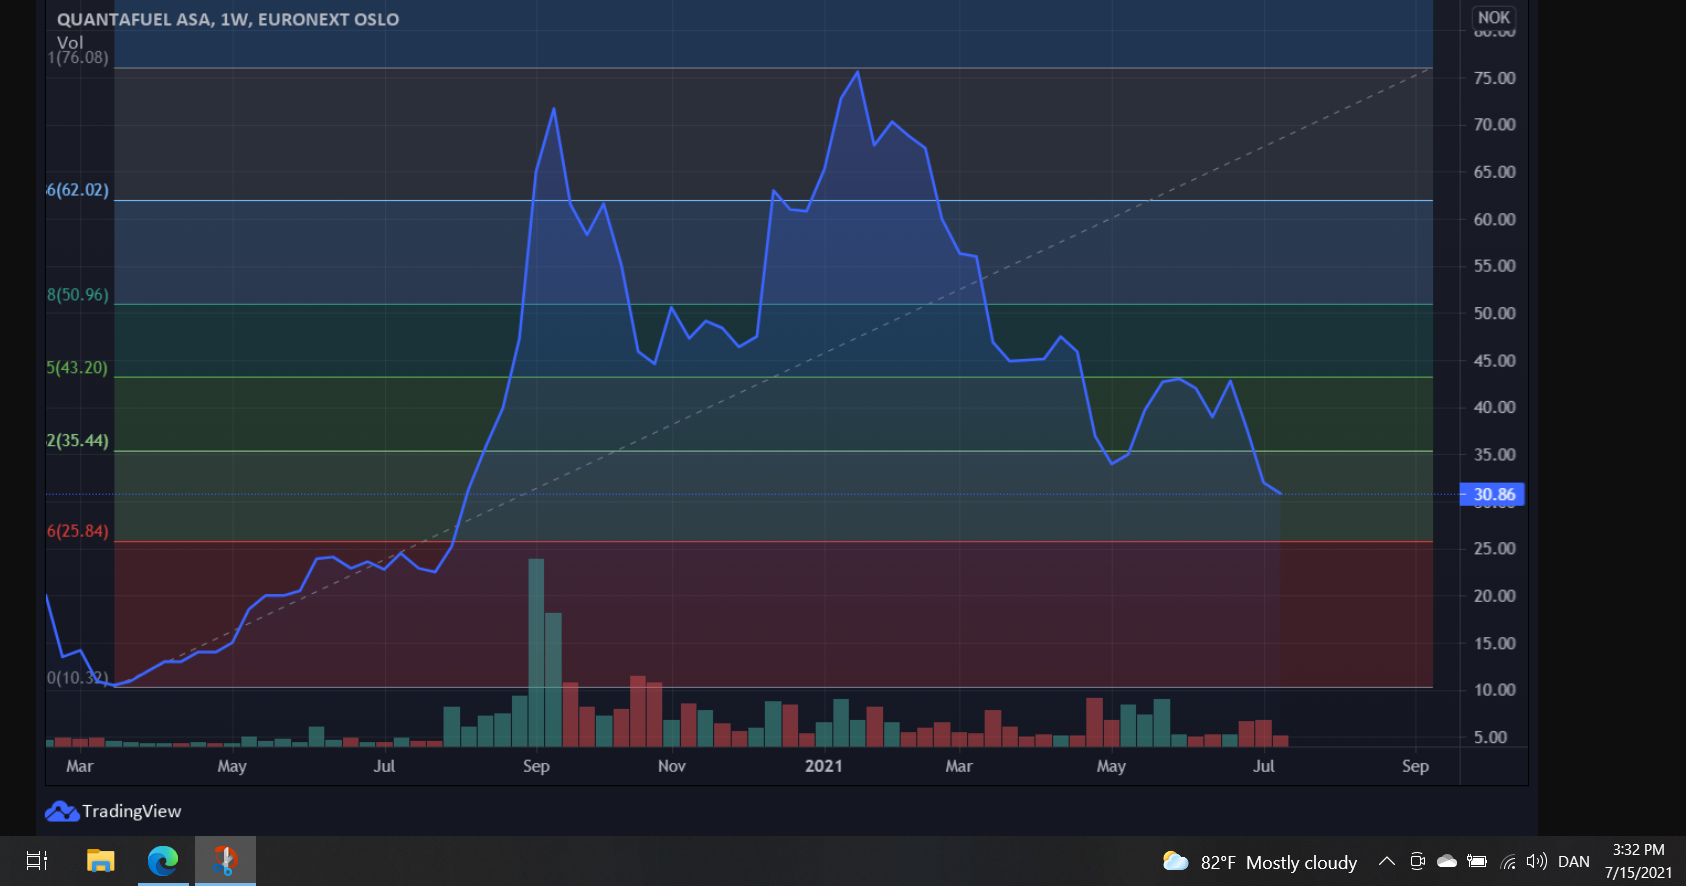Select the 5(43.20) Fibonacci level label

point(77,368)
